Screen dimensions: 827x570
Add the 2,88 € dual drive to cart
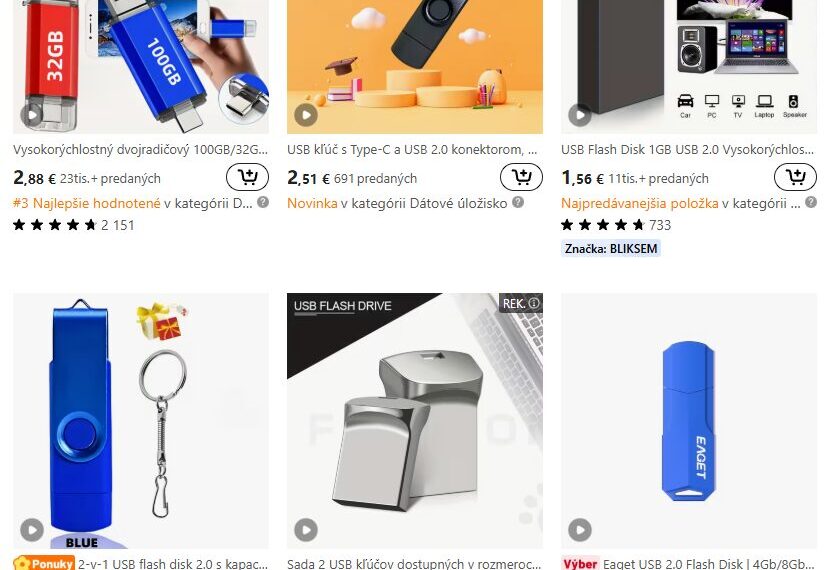click(x=247, y=177)
